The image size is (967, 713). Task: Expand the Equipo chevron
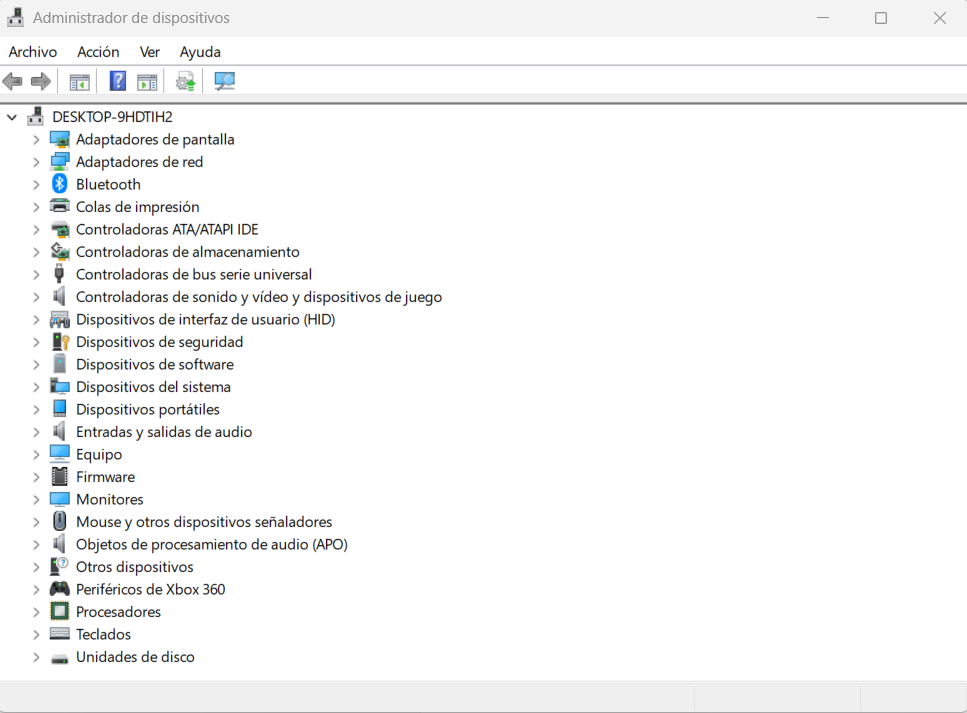[36, 455]
